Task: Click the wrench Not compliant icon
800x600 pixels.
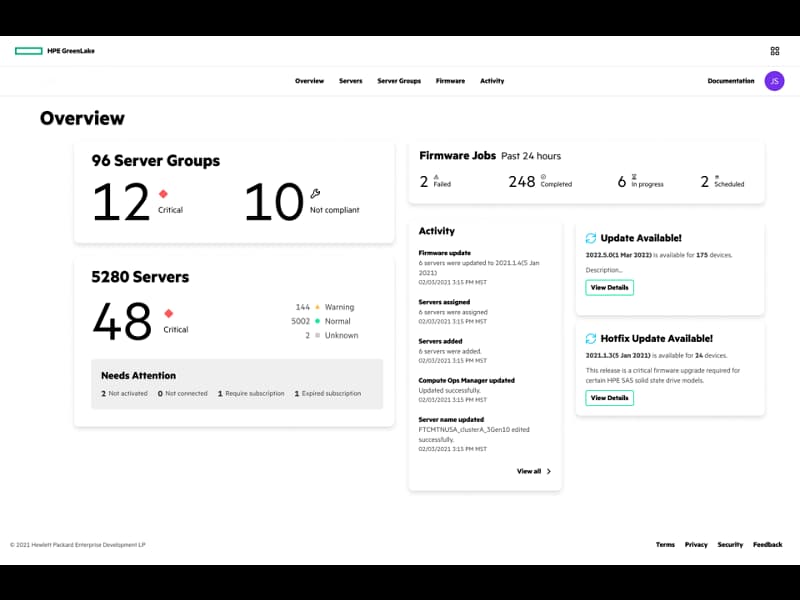Action: (x=315, y=193)
